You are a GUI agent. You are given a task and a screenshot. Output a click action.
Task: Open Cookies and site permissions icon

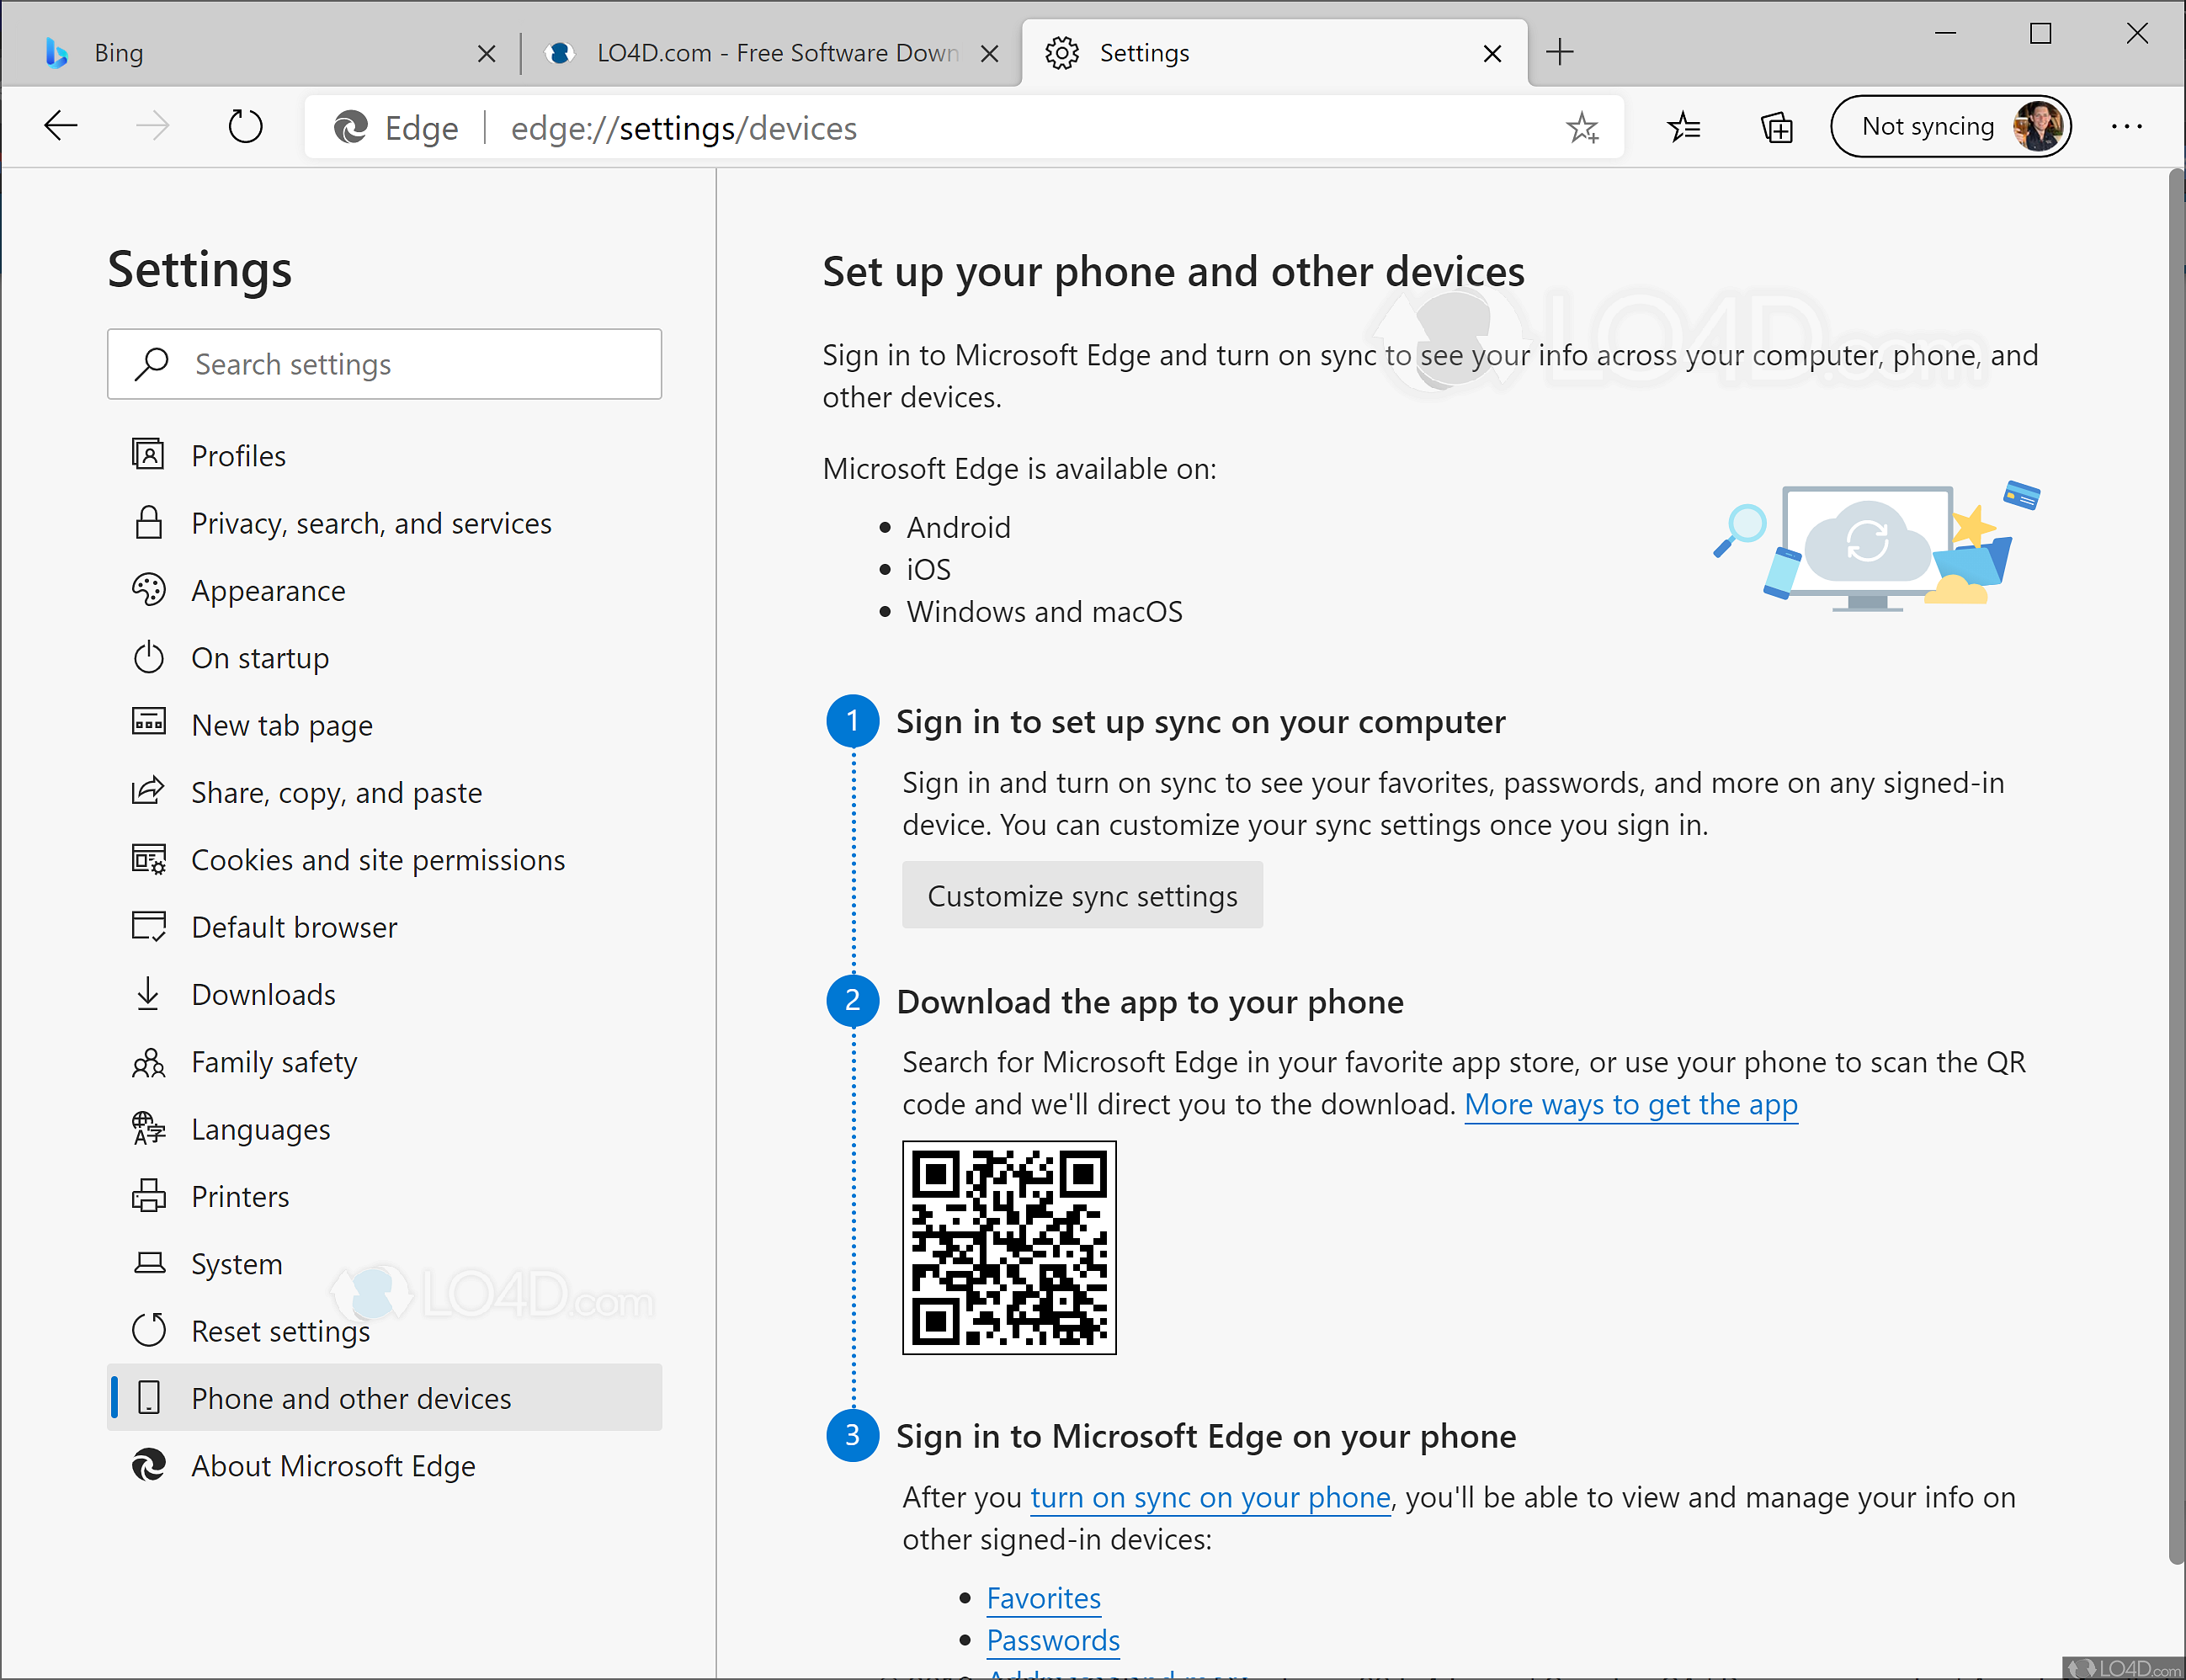click(149, 859)
